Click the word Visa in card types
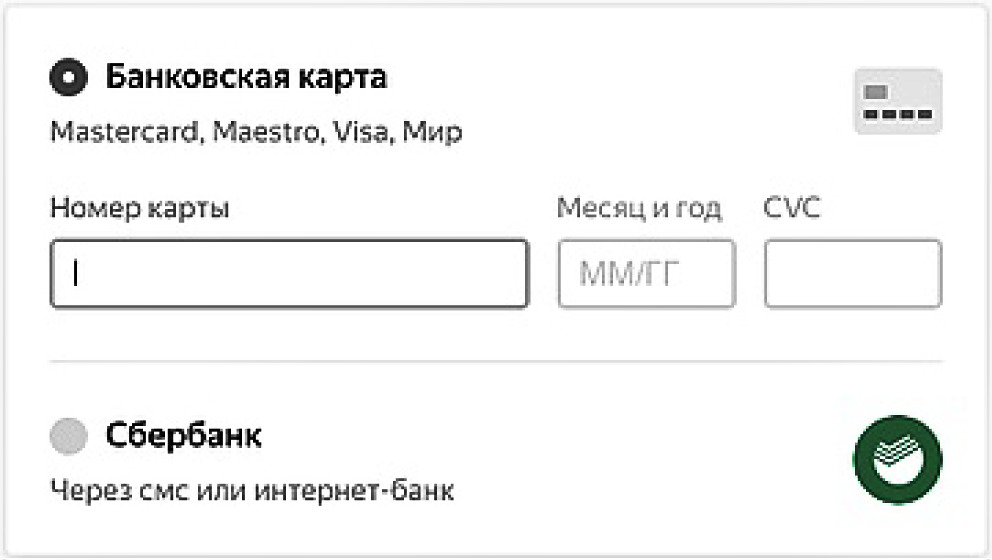Image resolution: width=992 pixels, height=560 pixels. [x=359, y=132]
